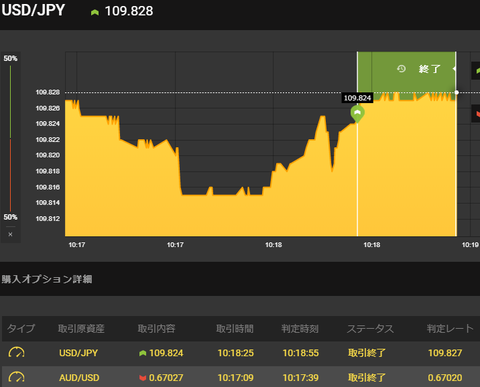This screenshot has width=480, height=387.
Task: Click the 判定レート column header
Action: click(x=450, y=329)
